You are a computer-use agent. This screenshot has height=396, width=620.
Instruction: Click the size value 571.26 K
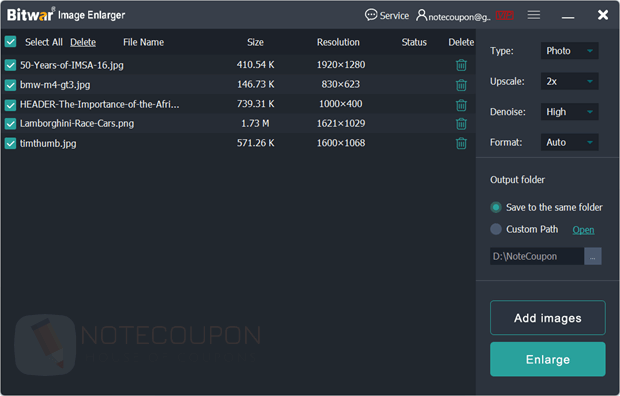click(255, 143)
